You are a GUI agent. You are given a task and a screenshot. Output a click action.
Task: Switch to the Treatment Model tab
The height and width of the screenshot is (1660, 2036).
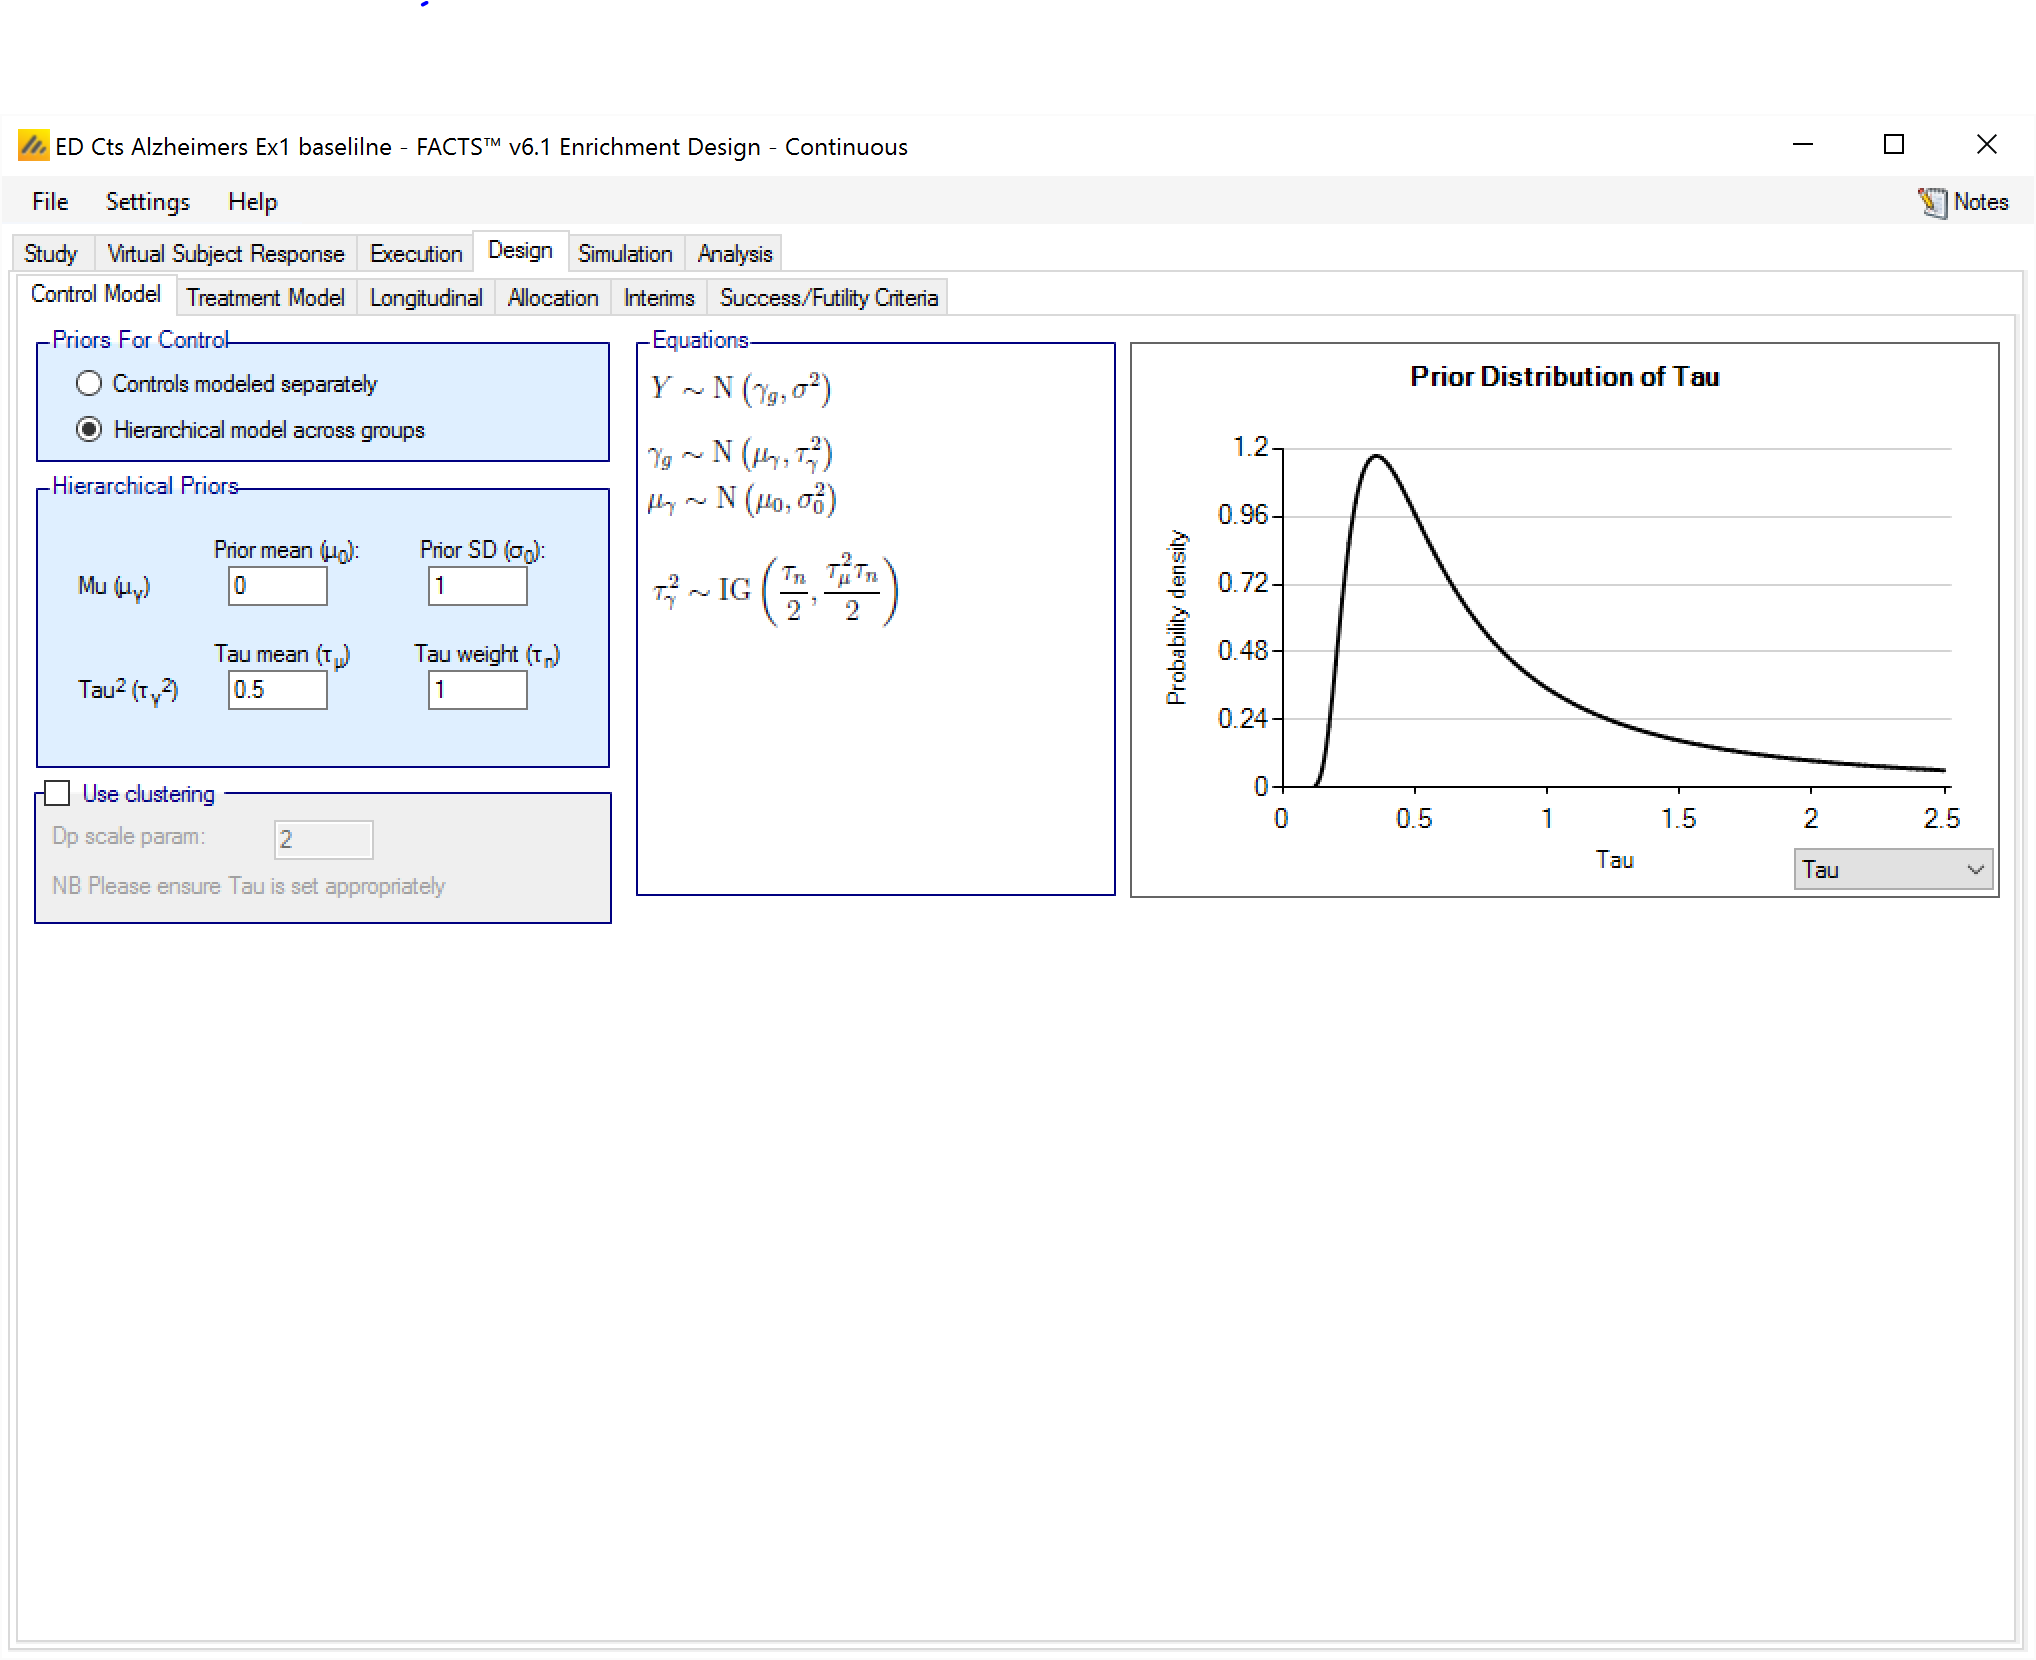[265, 298]
